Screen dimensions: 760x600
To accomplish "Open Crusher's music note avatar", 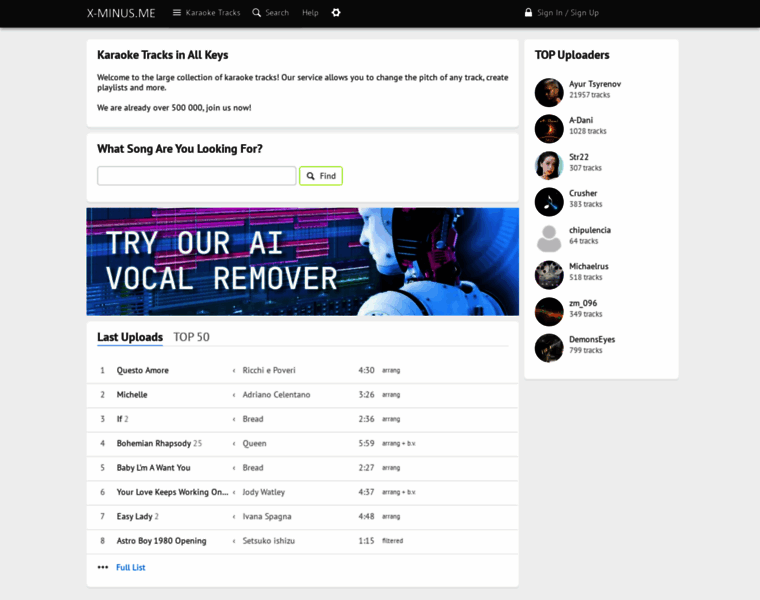I will (549, 202).
